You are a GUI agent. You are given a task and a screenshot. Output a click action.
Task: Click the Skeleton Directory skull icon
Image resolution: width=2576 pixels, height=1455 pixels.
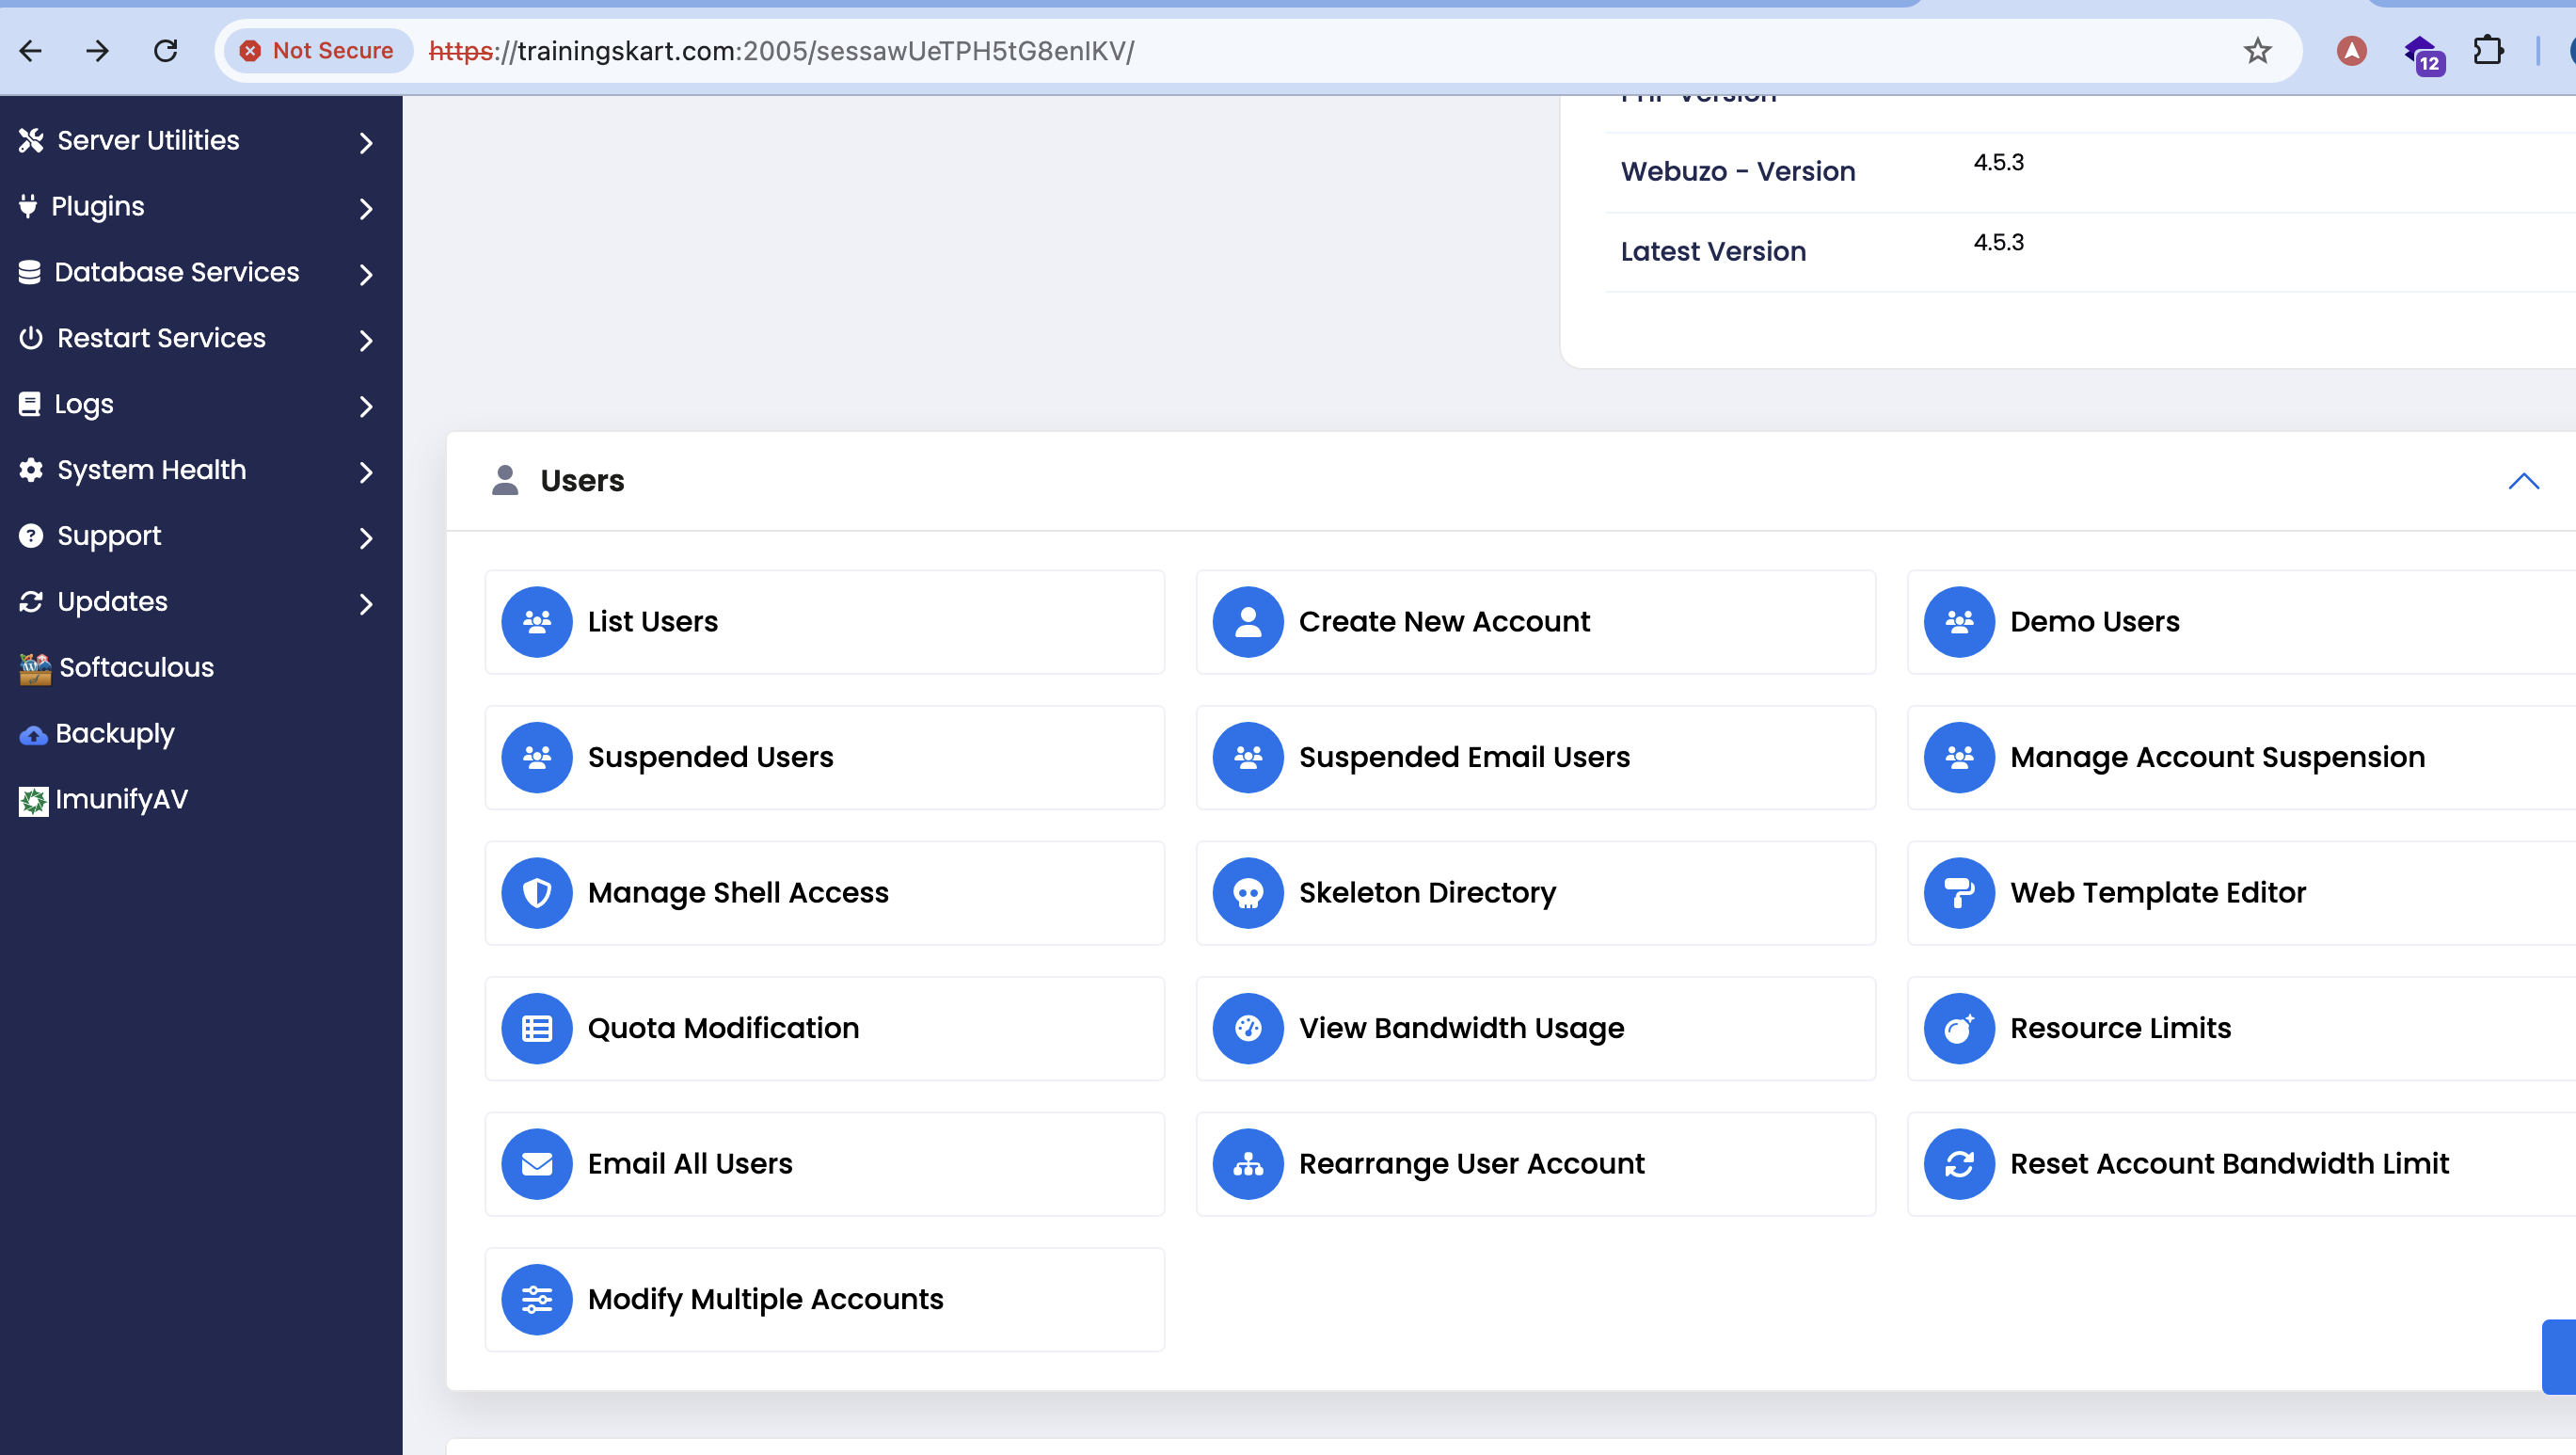click(1247, 893)
